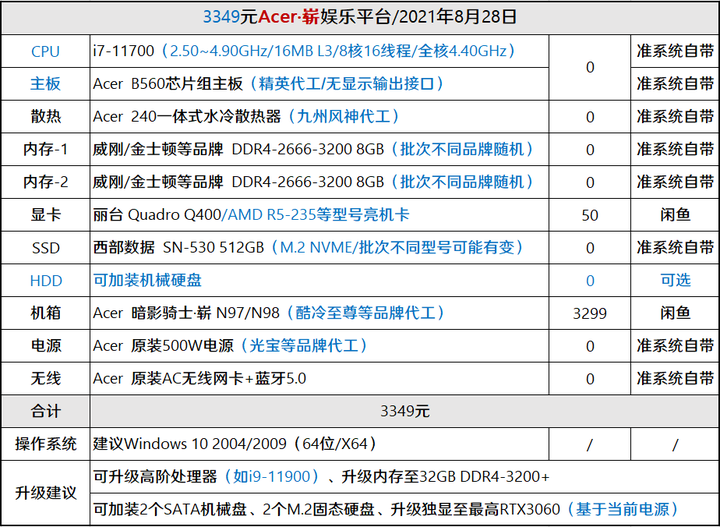Screen dimensions: 720x527
Task: Click the Quadro Q400 graphics card cell
Action: tap(319, 215)
